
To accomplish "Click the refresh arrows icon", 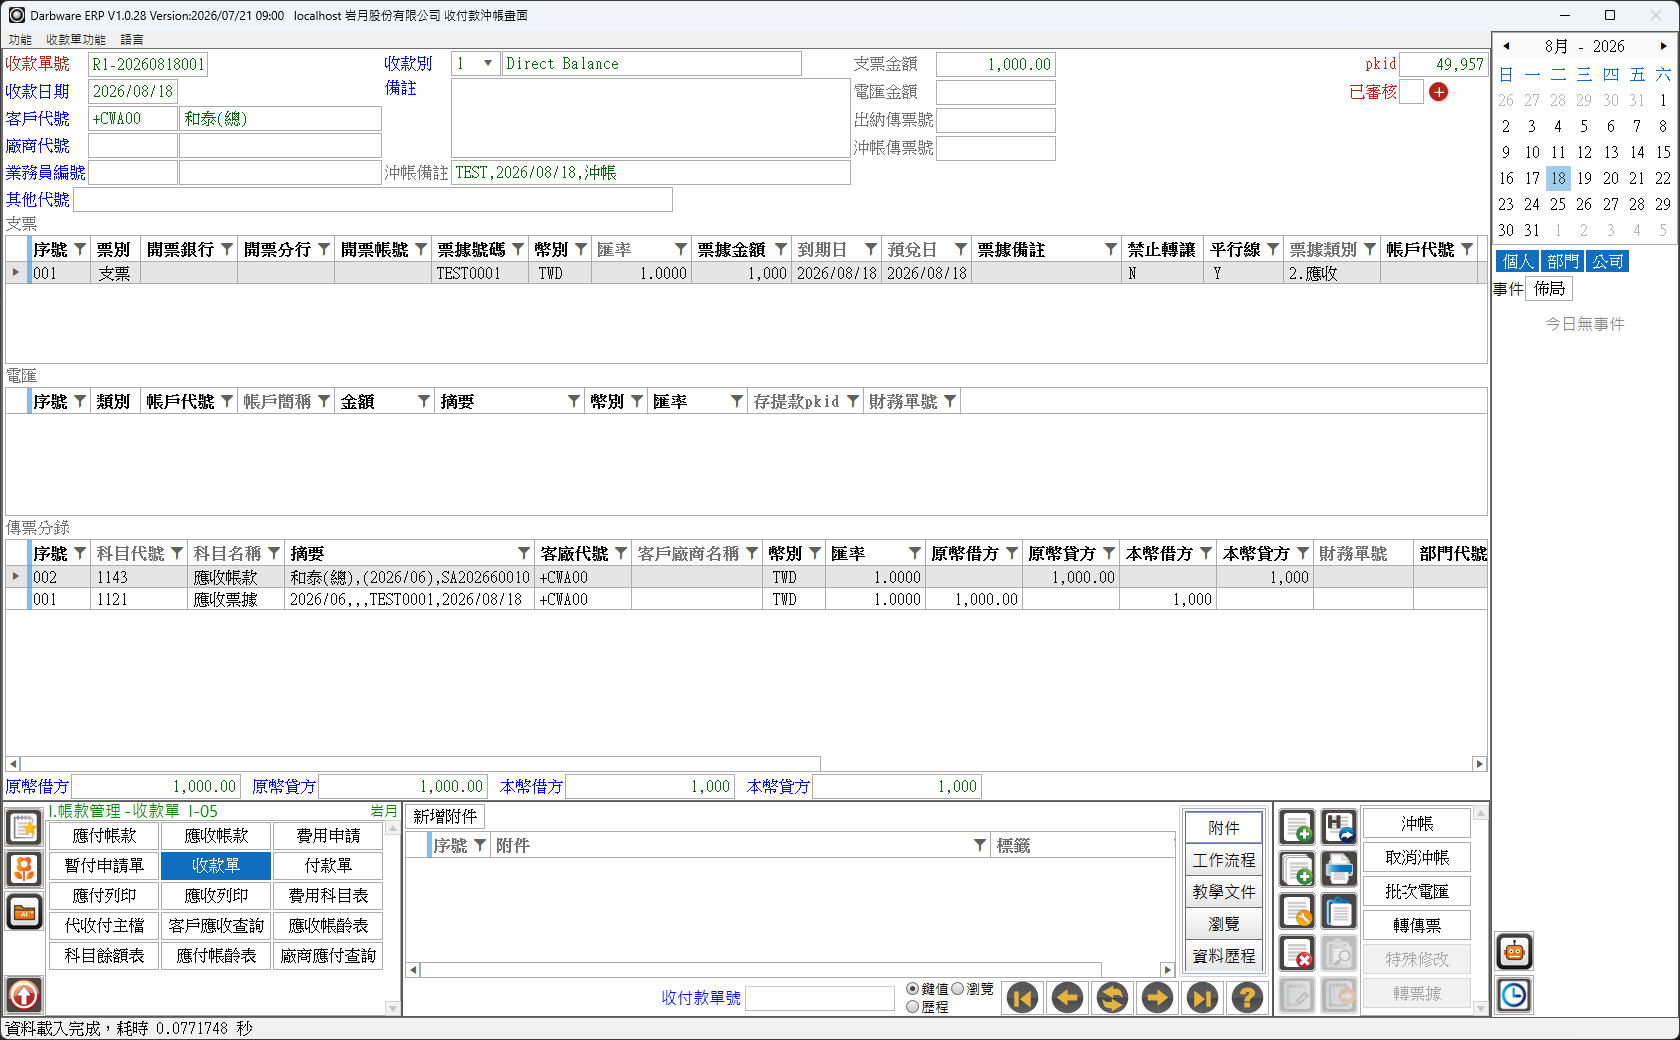I will pos(1112,997).
